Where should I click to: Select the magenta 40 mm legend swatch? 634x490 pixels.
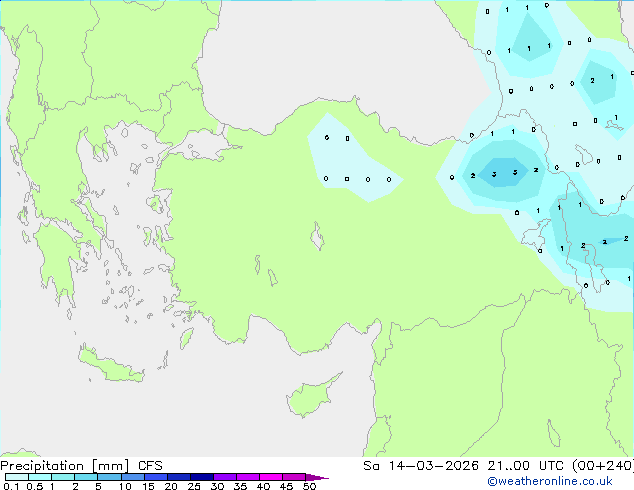[x=271, y=477]
